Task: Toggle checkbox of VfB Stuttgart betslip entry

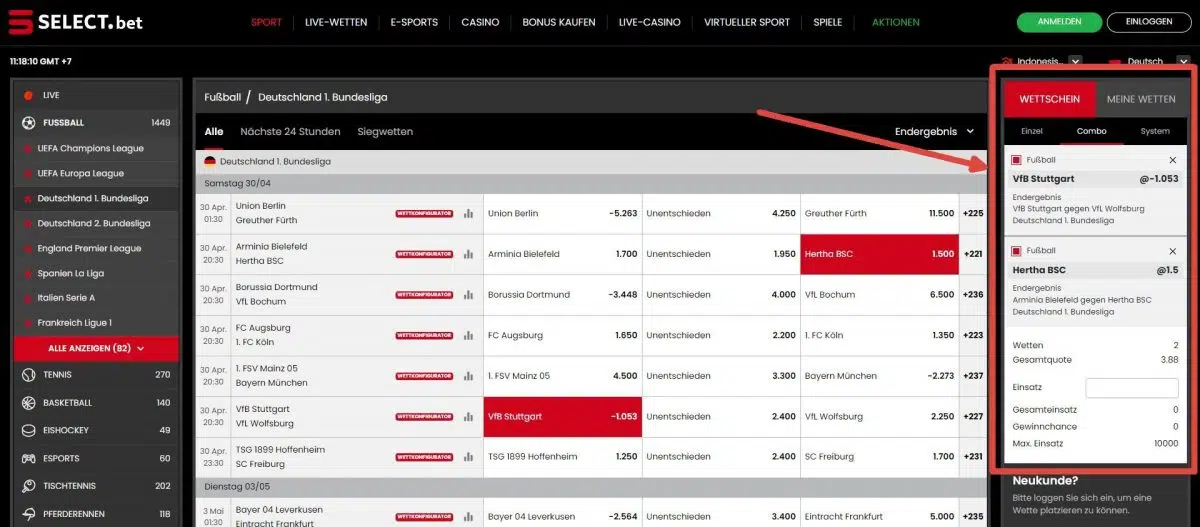Action: 1017,160
